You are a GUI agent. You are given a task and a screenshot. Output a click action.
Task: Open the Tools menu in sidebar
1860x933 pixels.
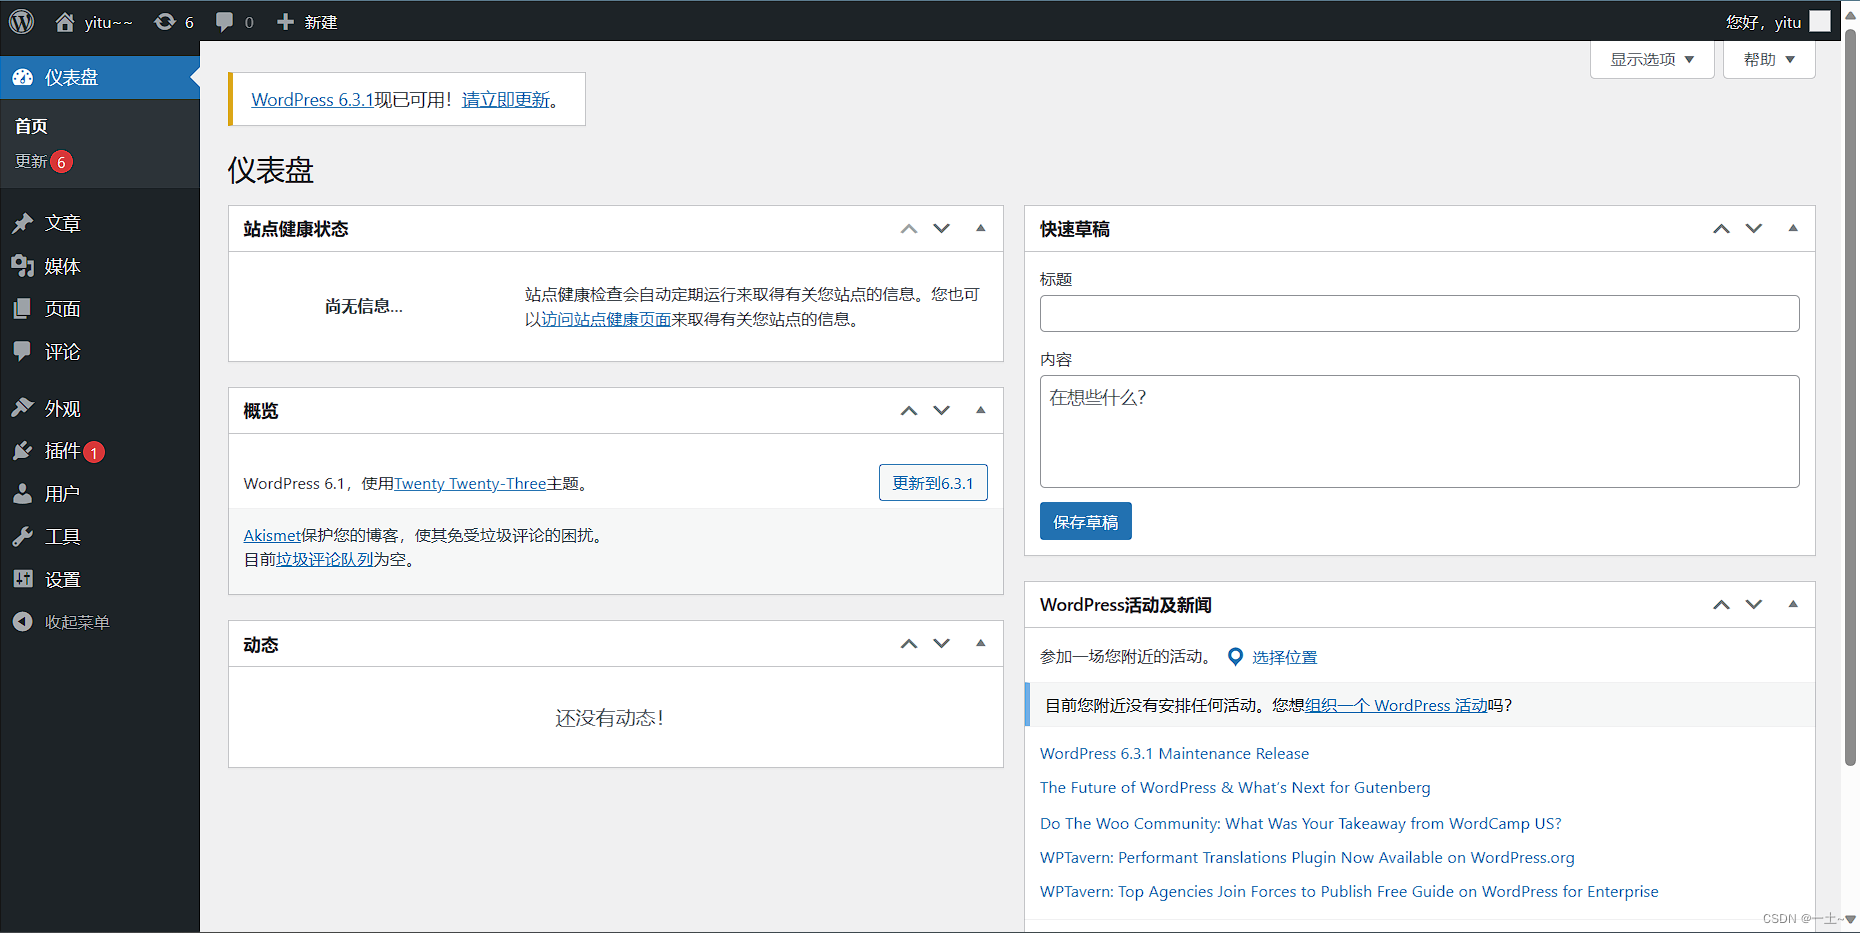point(62,537)
